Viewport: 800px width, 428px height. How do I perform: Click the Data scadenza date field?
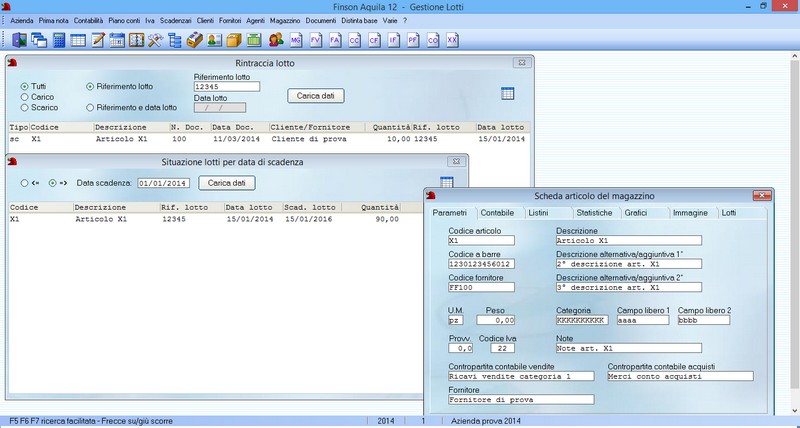tap(164, 183)
